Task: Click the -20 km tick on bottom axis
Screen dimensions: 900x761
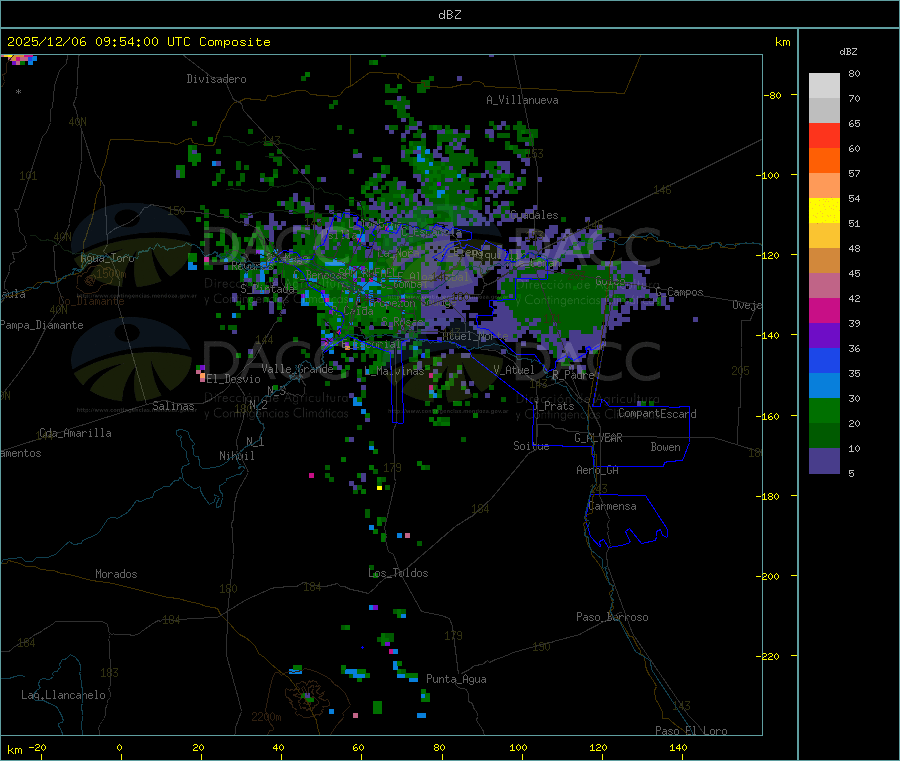Action: (38, 748)
